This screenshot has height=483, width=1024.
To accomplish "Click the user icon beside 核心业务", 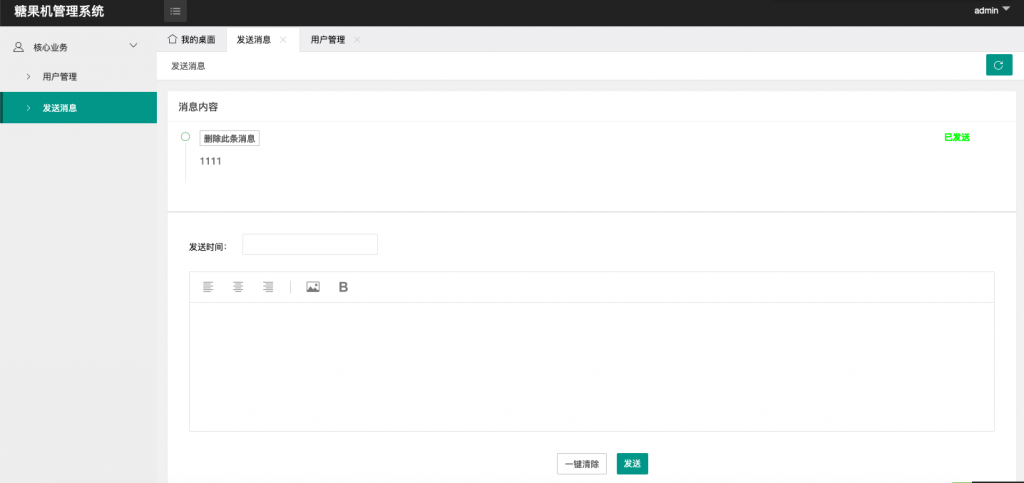I will [19, 46].
